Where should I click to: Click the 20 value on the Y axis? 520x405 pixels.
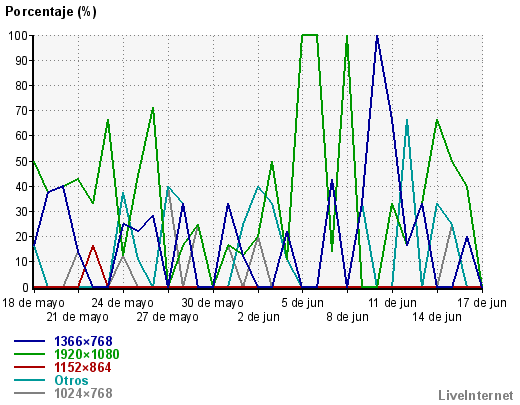click(x=22, y=237)
